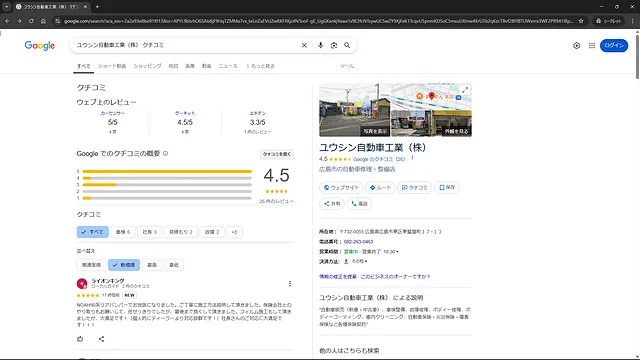The width and height of the screenshot is (640, 360).
Task: Switch to the 地図 tab
Action: click(173, 66)
